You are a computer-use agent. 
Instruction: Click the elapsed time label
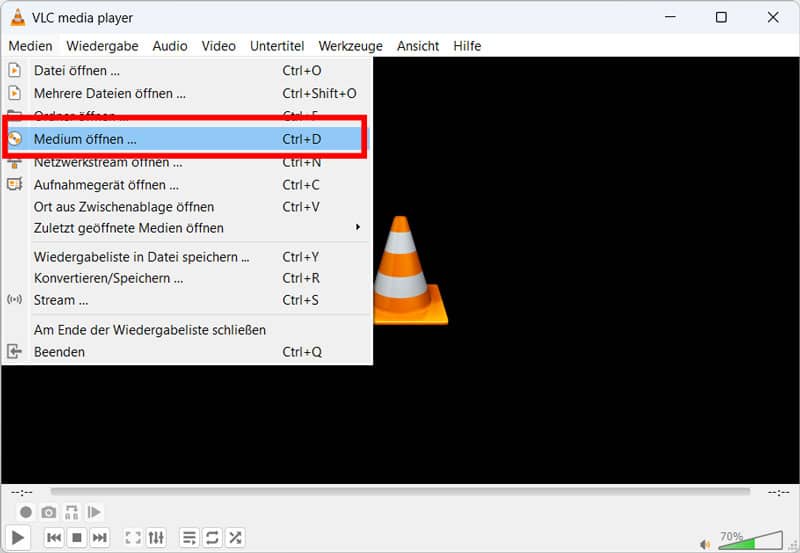pyautogui.click(x=21, y=492)
